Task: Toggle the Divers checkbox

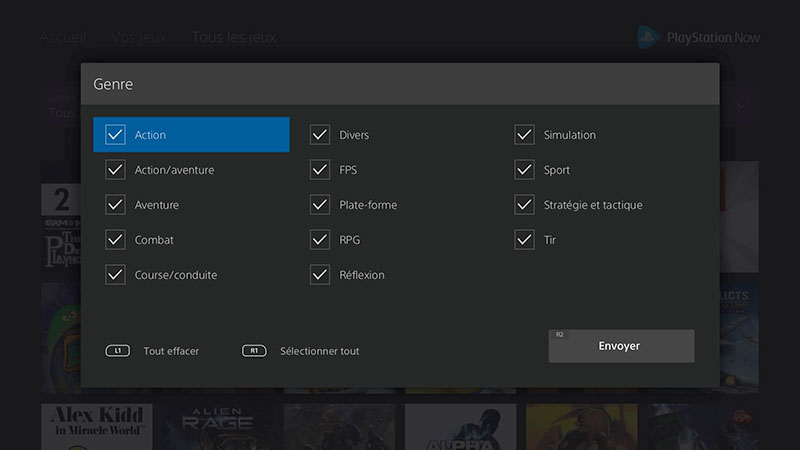Action: pos(320,135)
